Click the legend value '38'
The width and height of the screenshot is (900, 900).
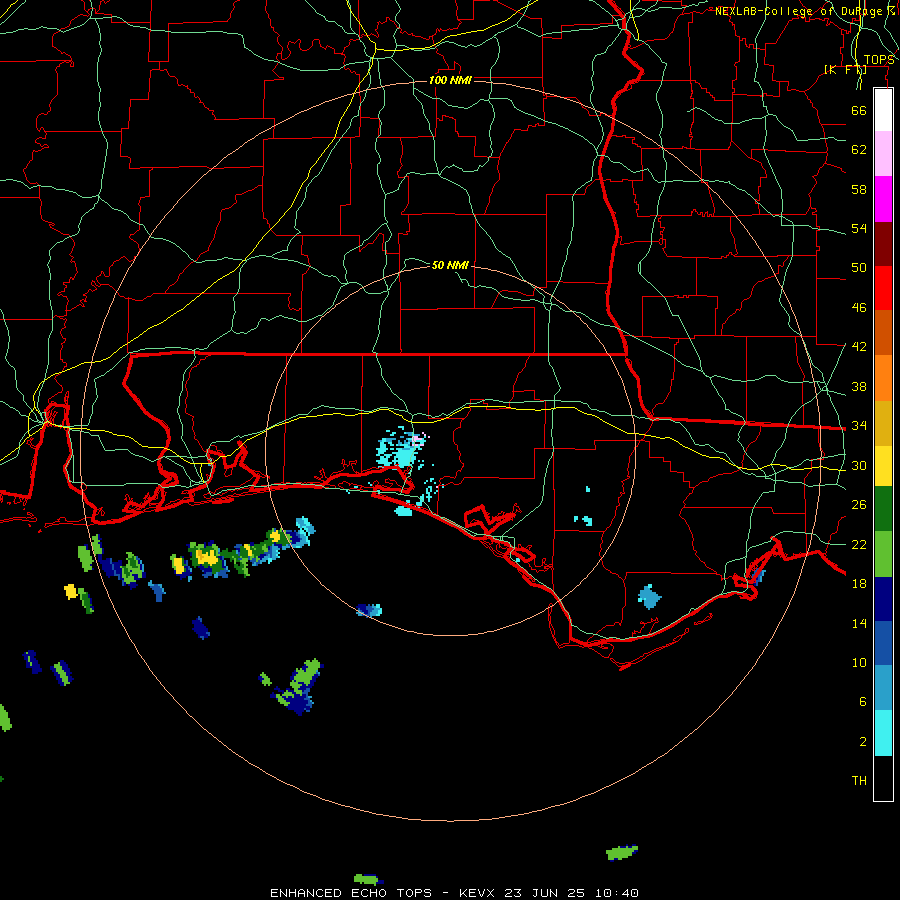(859, 386)
